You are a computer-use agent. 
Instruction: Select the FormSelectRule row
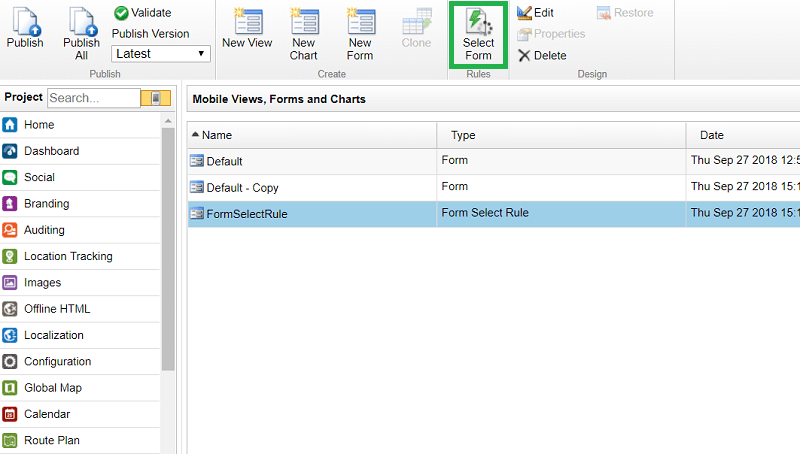493,214
